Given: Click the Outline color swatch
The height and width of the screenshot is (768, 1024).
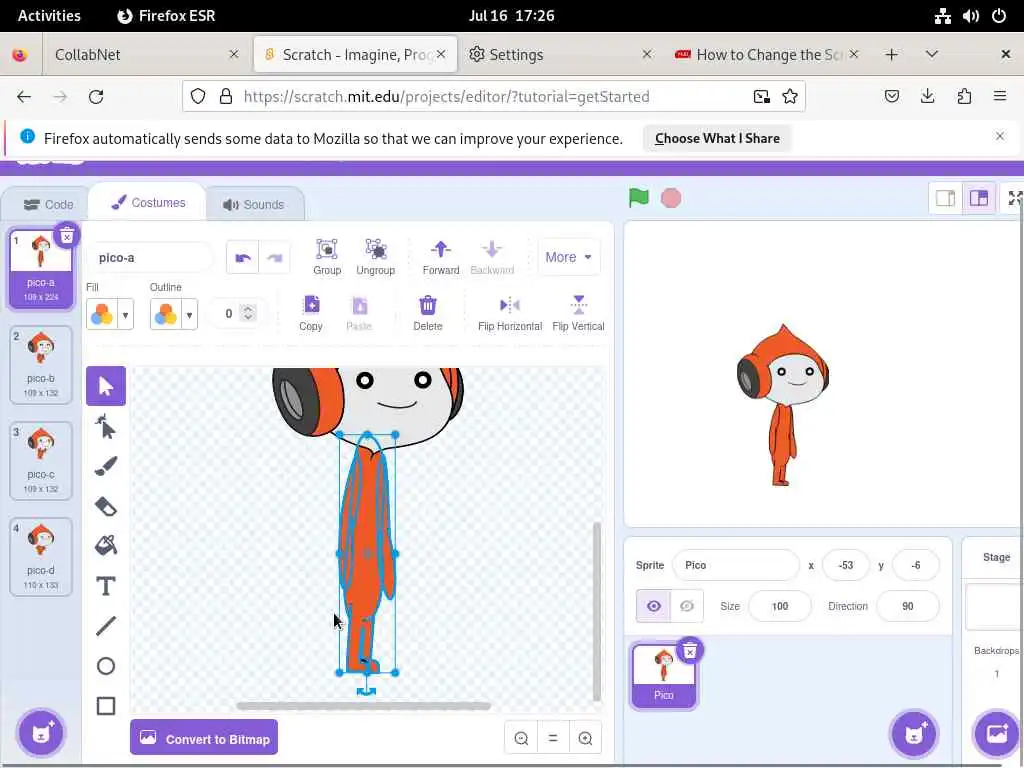Looking at the screenshot, I should 166,315.
